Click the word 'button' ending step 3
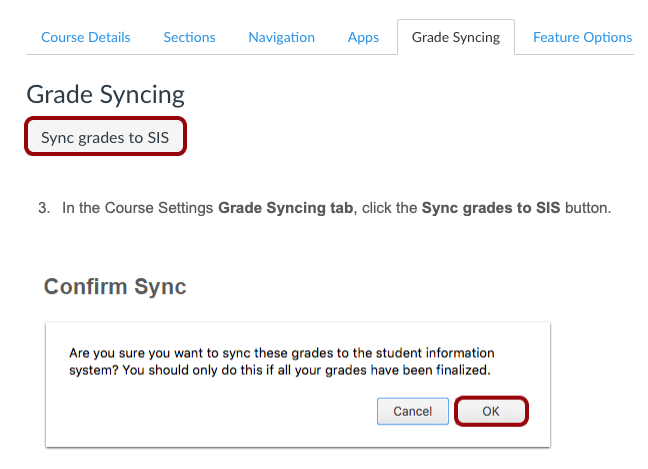648x469 pixels. (587, 208)
